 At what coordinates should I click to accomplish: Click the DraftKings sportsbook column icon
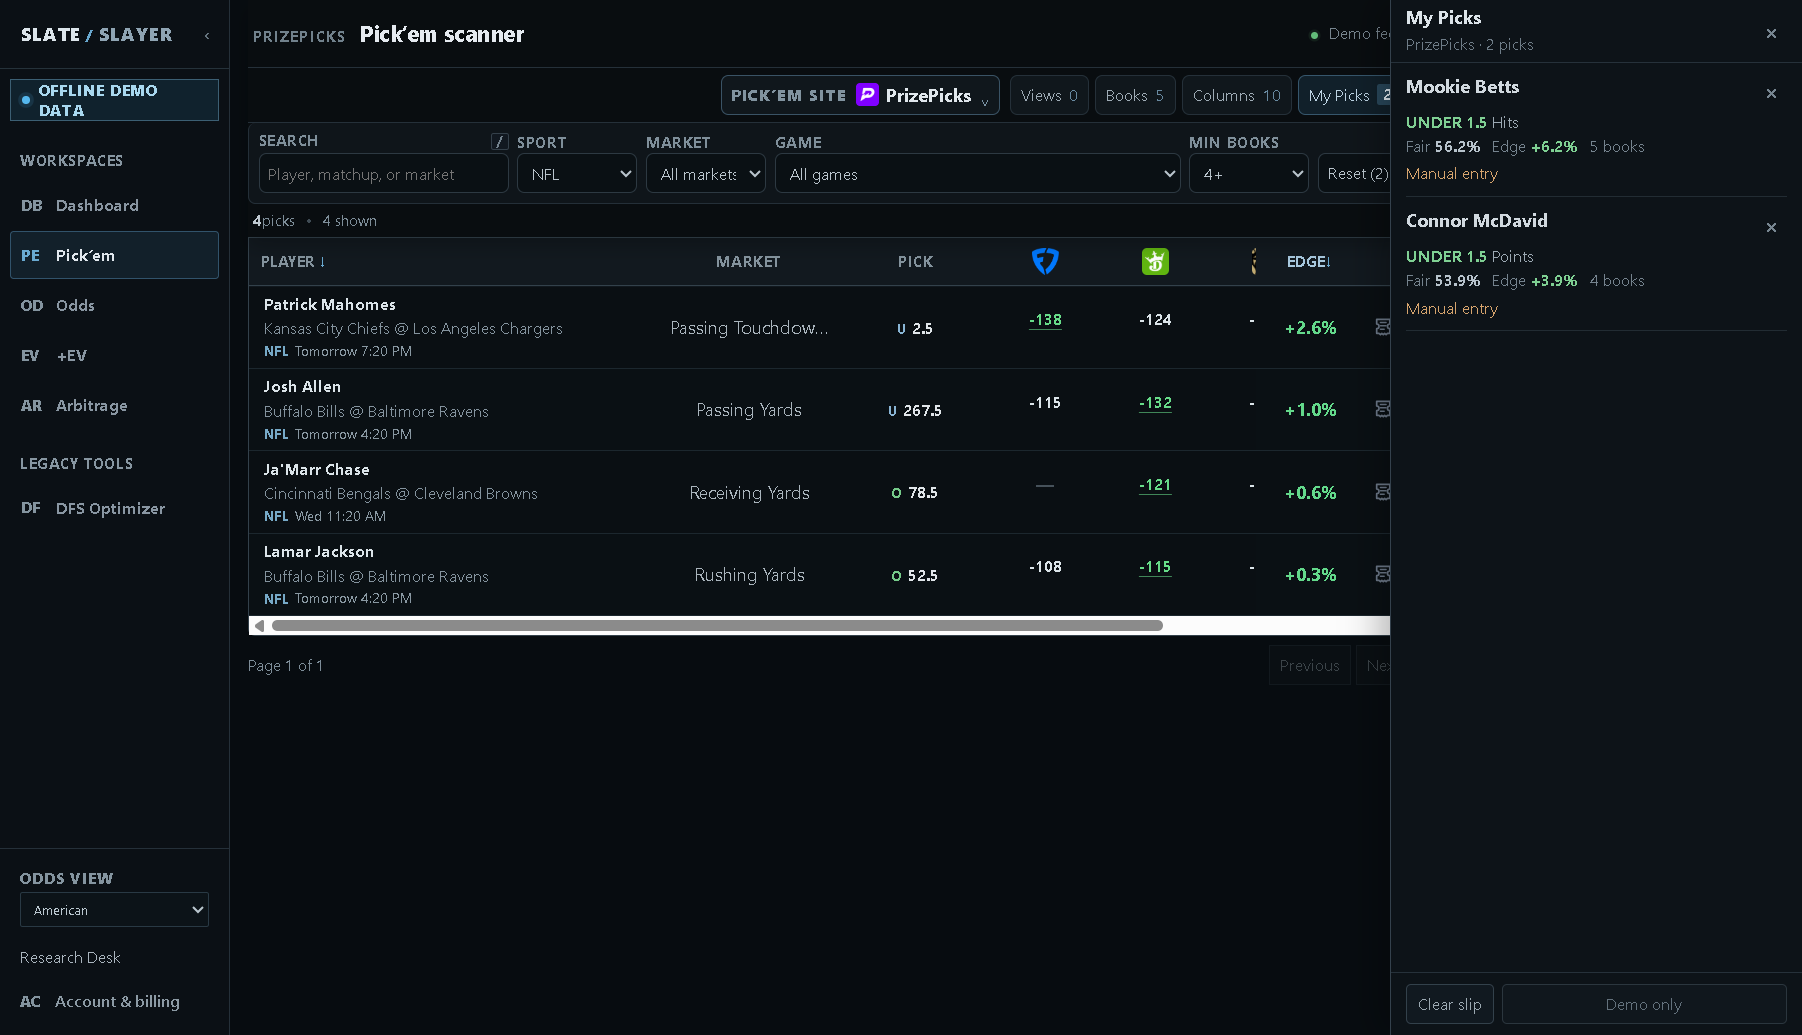click(x=1155, y=261)
